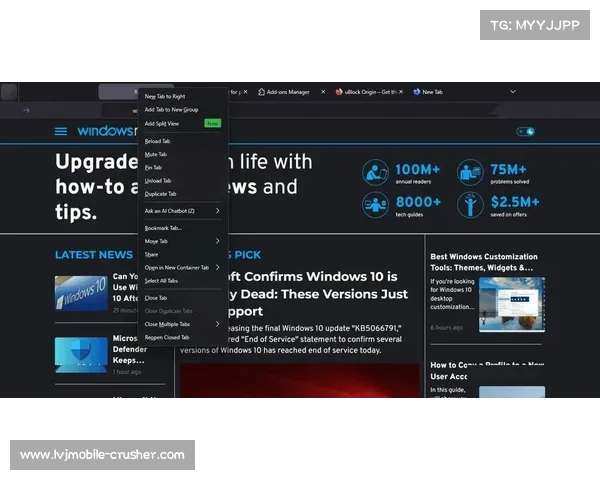Click the browser forward arrow
Screen dimensions: 600x480
(x=26, y=110)
